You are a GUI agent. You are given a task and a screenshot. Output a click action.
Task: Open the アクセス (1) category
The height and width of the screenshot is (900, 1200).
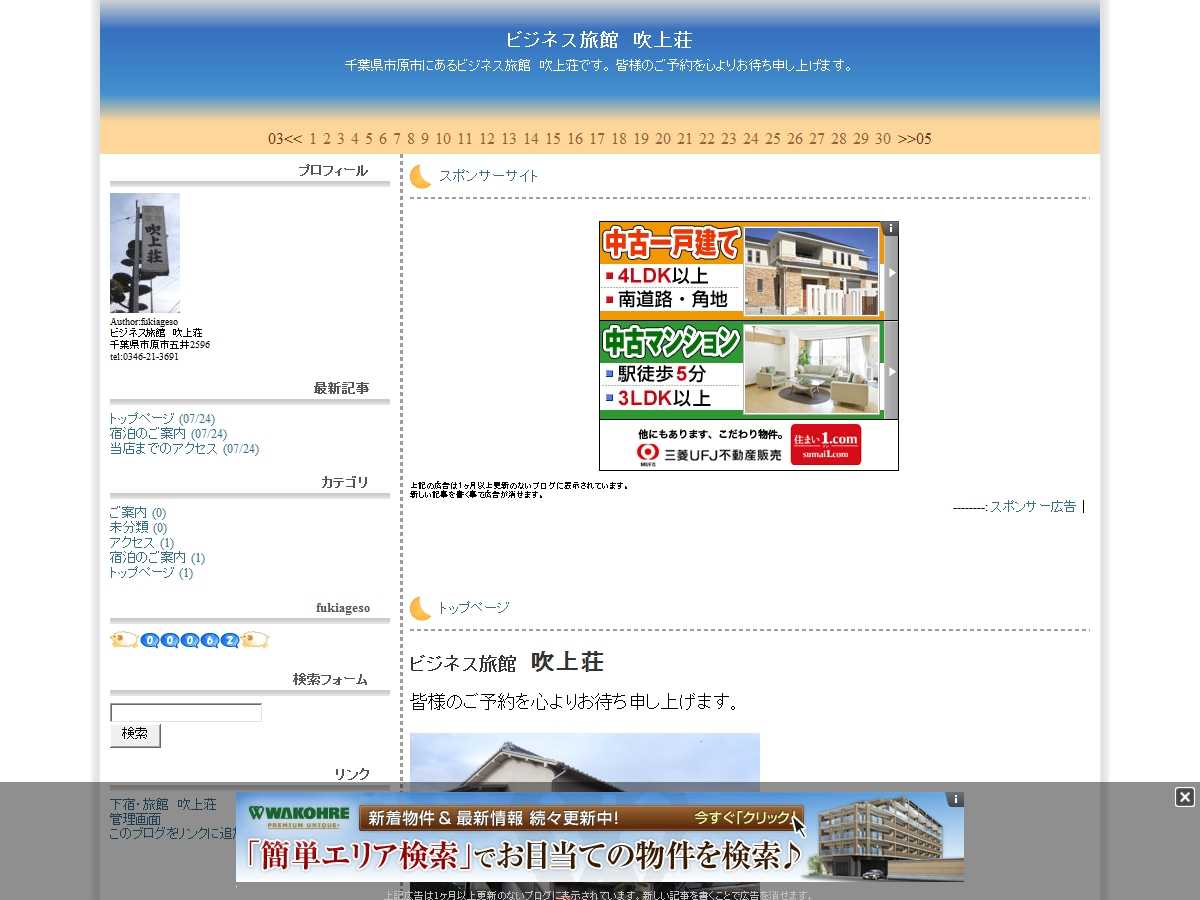(142, 543)
